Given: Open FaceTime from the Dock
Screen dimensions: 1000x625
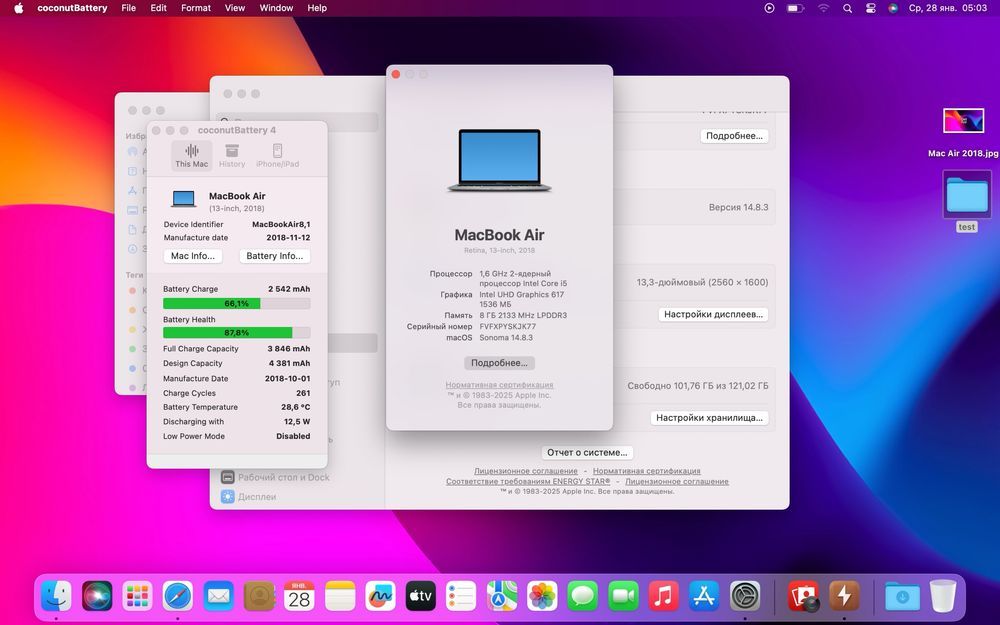Looking at the screenshot, I should (623, 596).
